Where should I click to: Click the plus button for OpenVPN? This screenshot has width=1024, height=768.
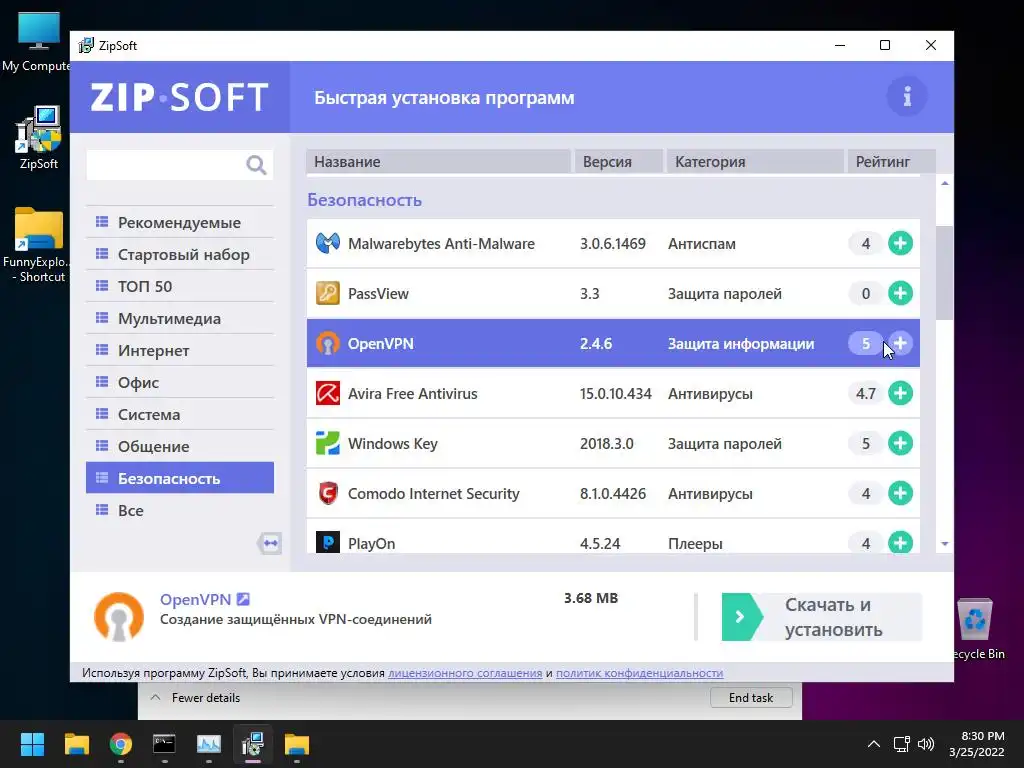900,343
